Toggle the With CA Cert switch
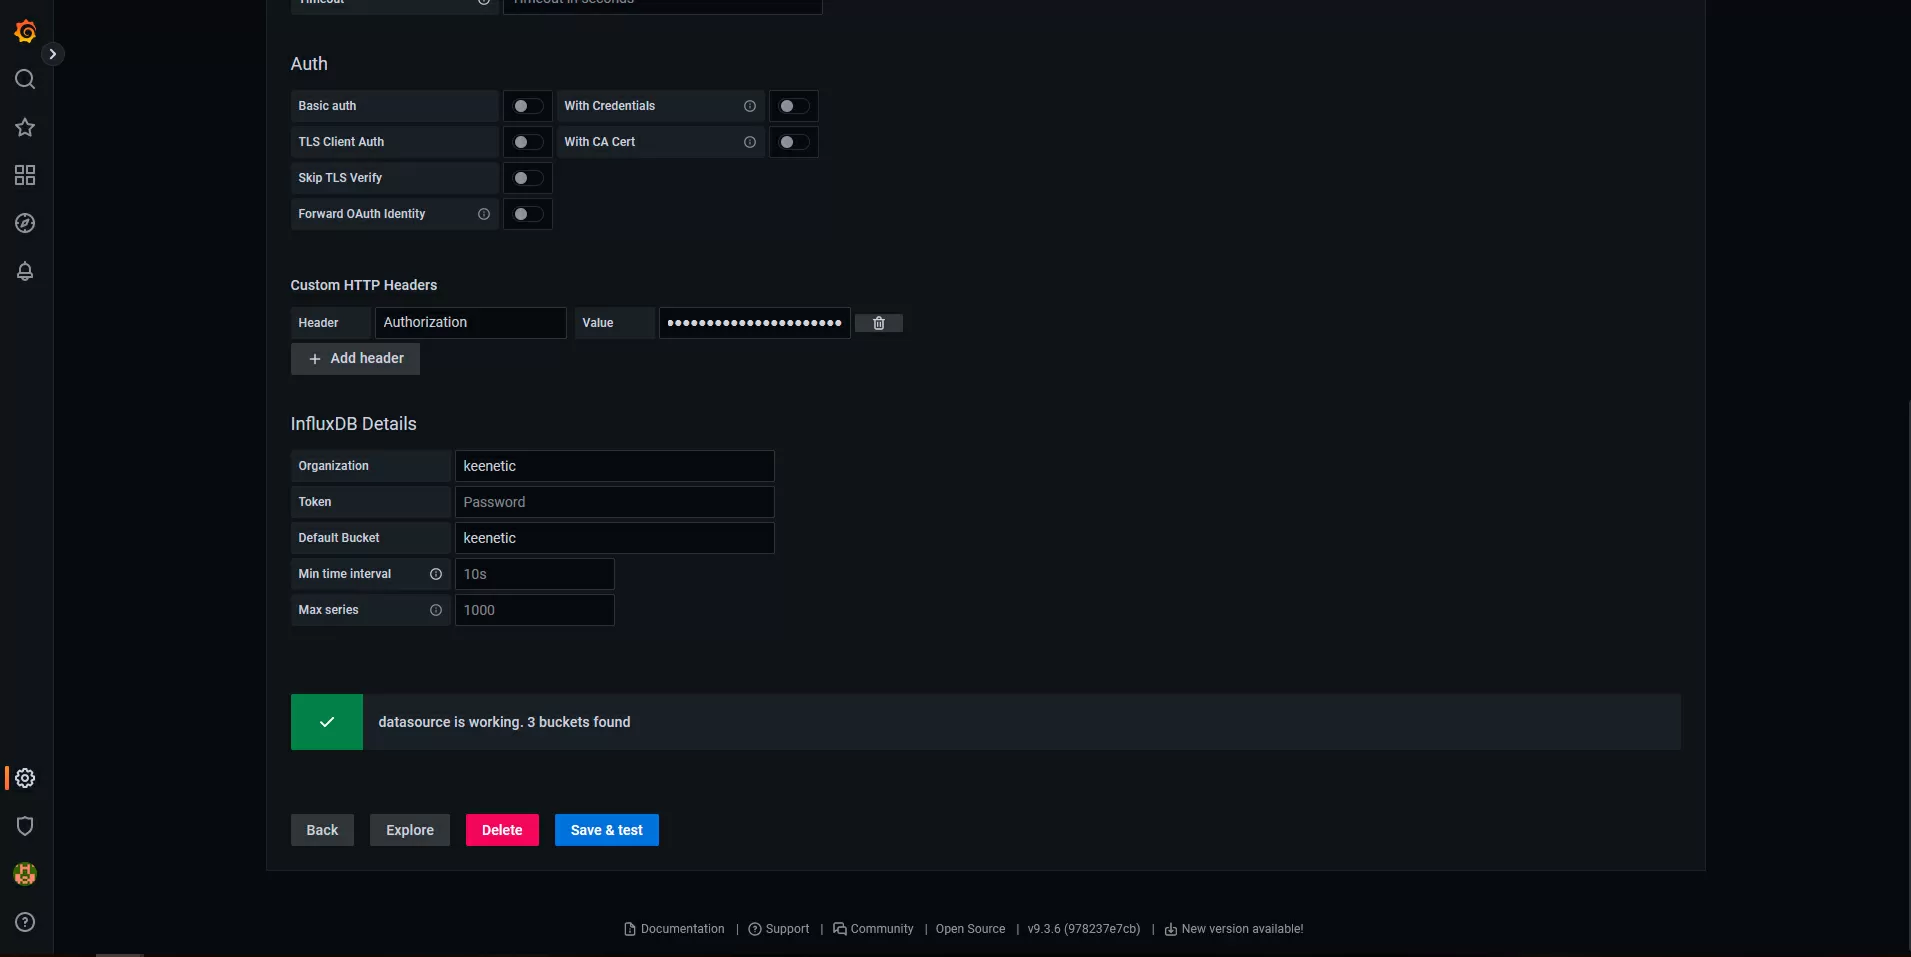The width and height of the screenshot is (1911, 957). 794,142
